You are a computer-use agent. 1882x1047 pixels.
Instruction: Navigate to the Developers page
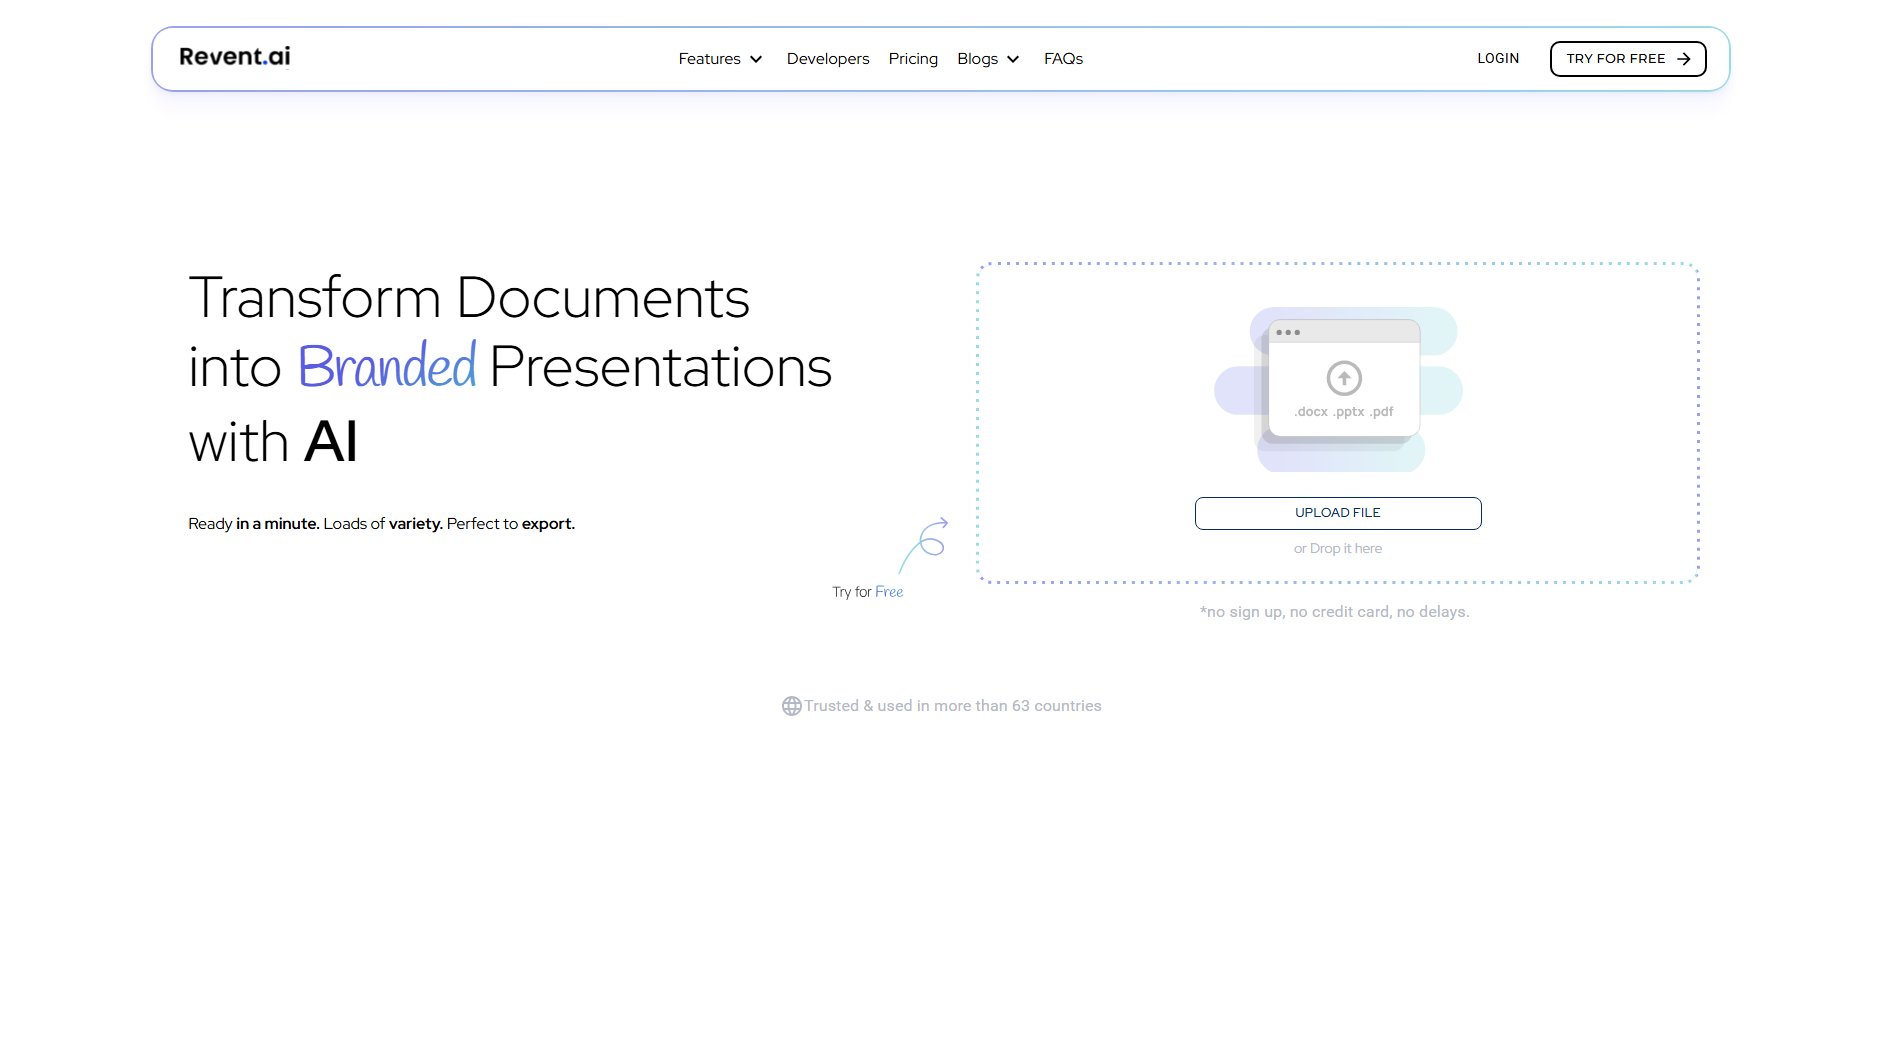pyautogui.click(x=828, y=59)
